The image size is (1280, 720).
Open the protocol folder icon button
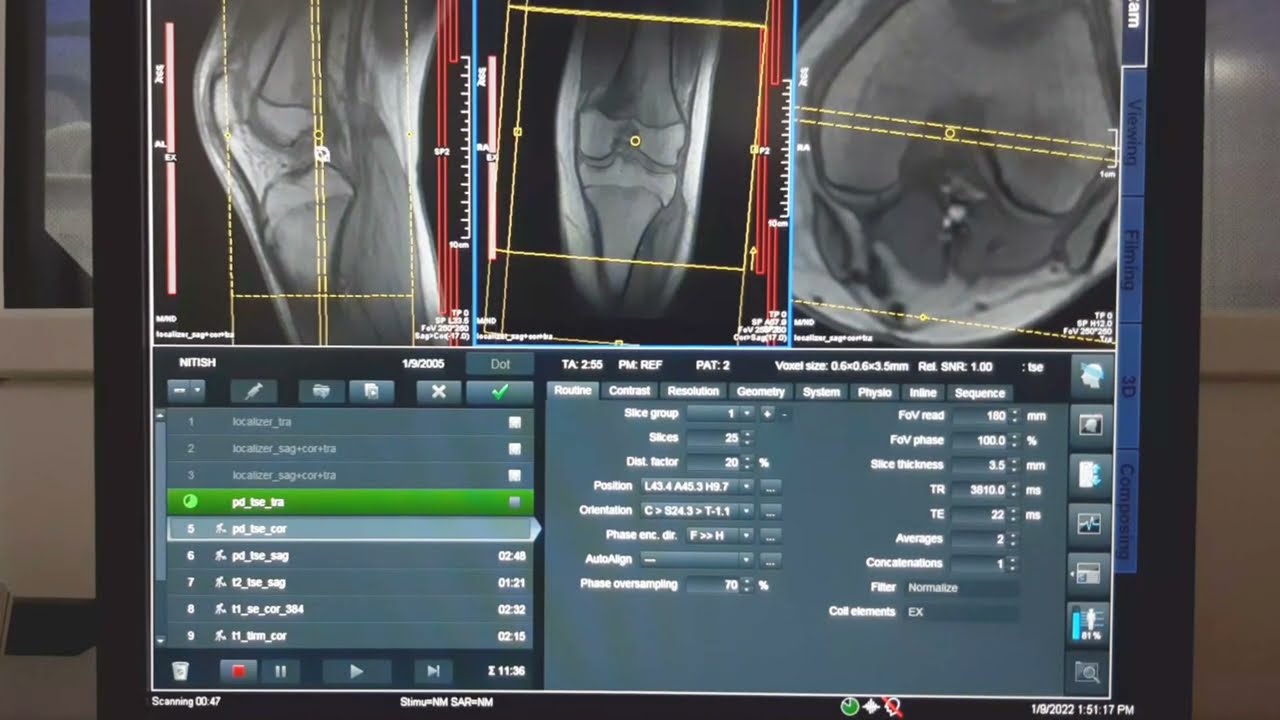point(321,391)
